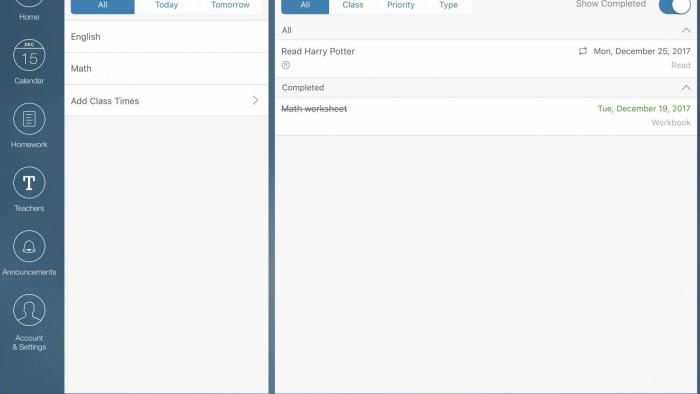The width and height of the screenshot is (700, 394).
Task: Click the Read type label
Action: coord(680,66)
